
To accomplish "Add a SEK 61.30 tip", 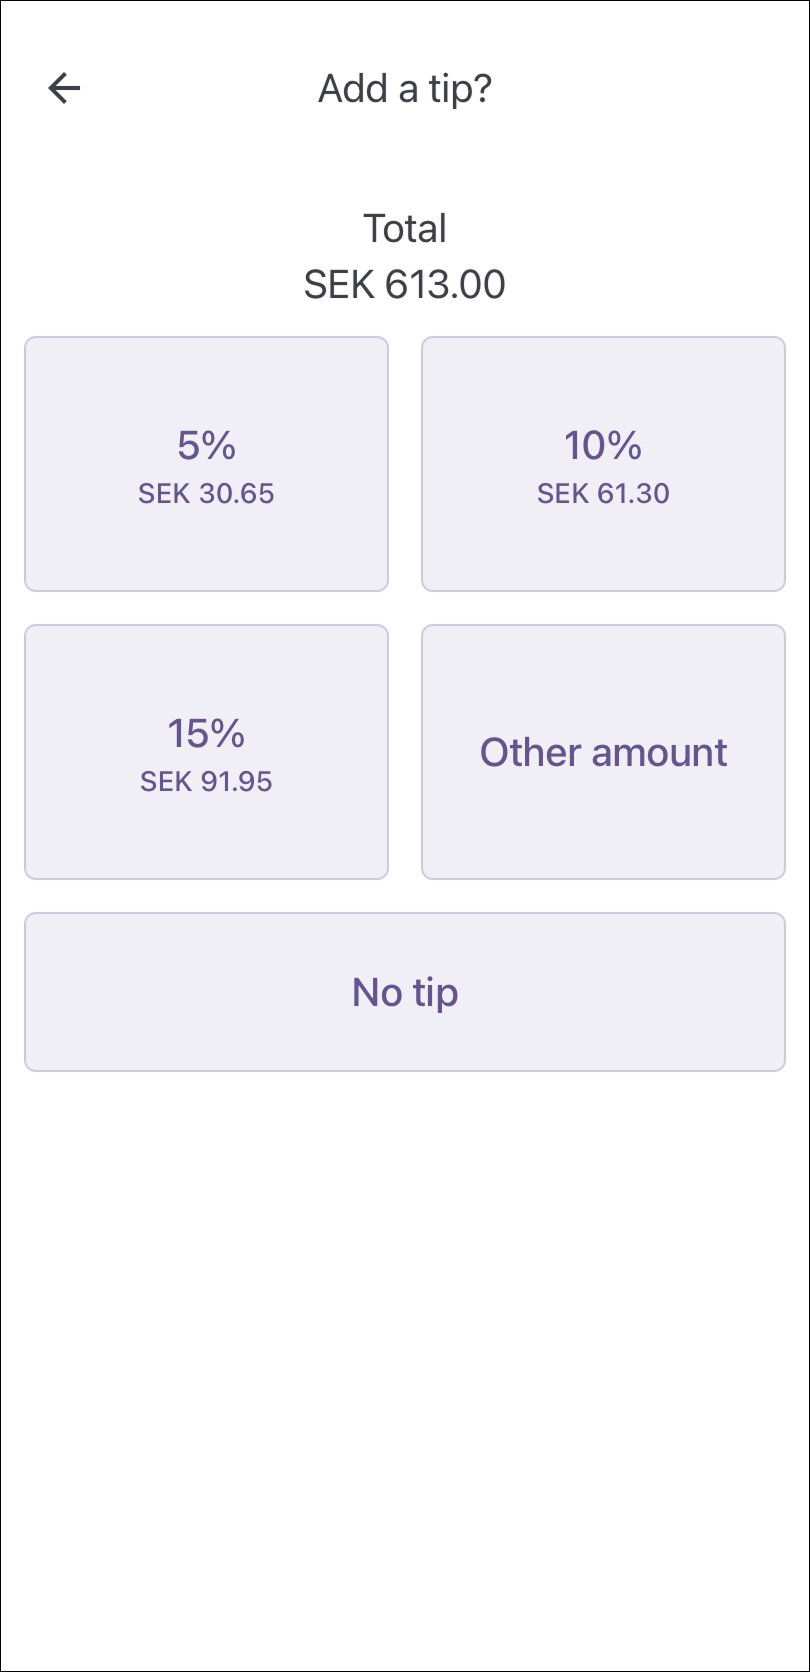I will point(603,464).
